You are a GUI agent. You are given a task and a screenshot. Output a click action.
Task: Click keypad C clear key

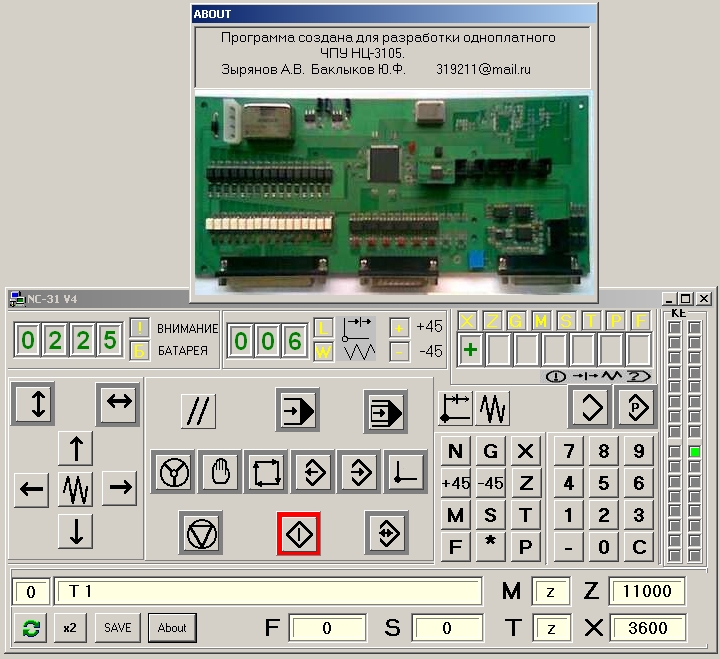tap(639, 546)
